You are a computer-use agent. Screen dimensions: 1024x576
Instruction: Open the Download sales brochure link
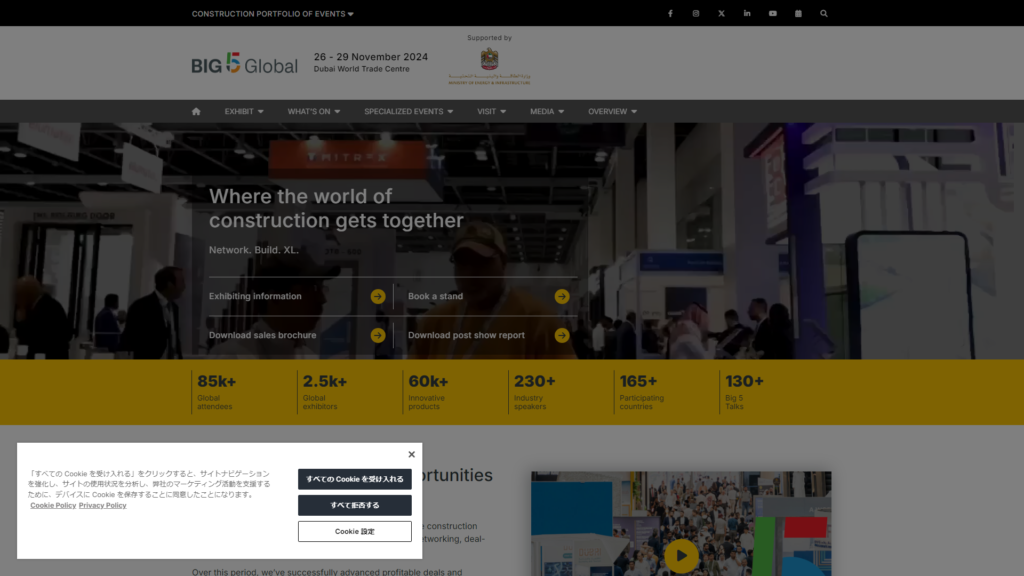[263, 336]
